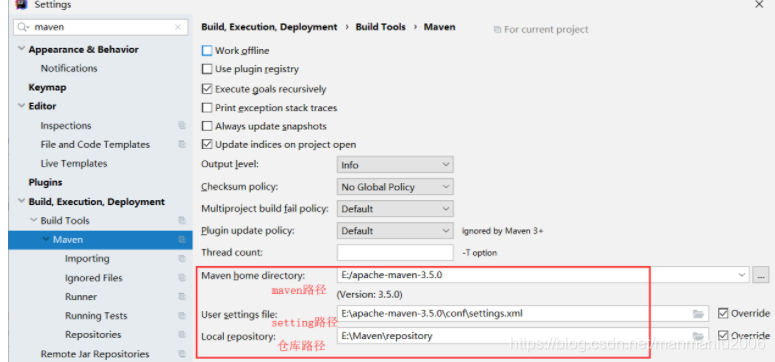This screenshot has width=775, height=362.
Task: Click the project-level icon next to Importing
Action: (182, 259)
